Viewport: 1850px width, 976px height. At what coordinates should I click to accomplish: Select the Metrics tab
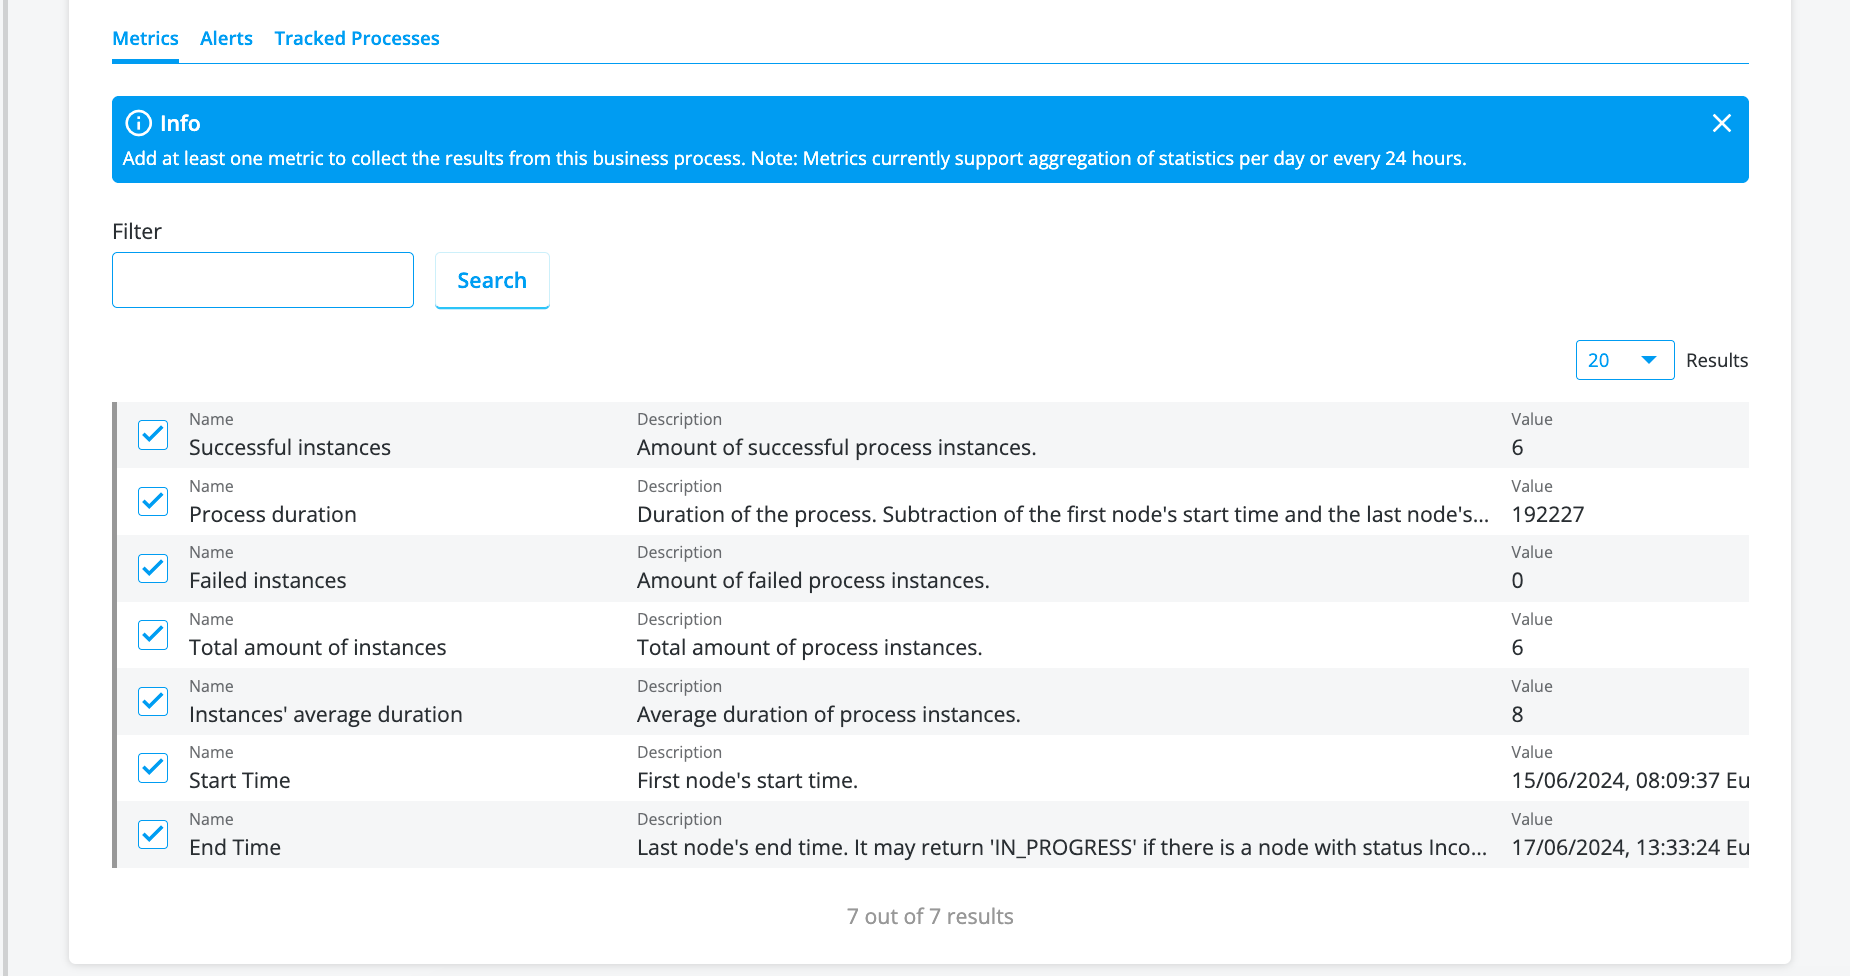[145, 39]
